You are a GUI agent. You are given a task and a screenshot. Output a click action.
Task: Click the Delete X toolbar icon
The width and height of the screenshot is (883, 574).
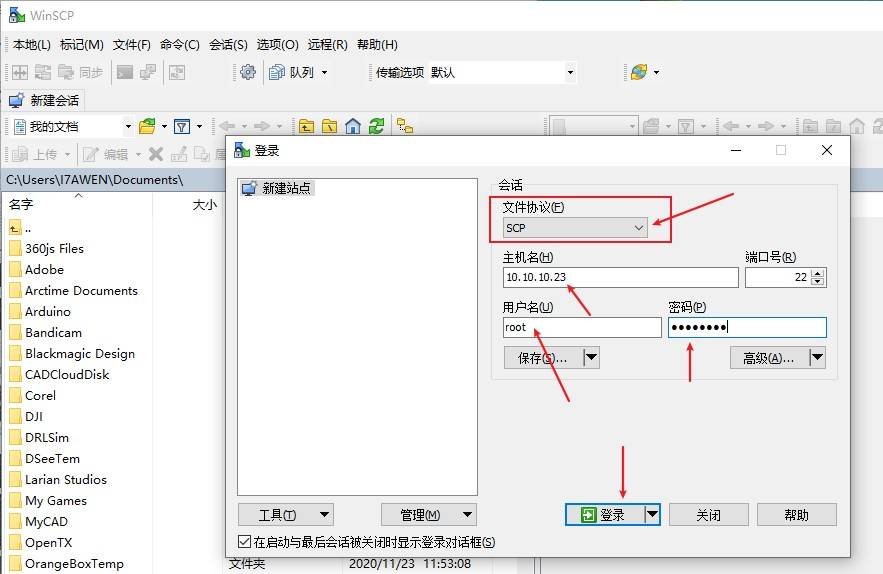(x=156, y=154)
